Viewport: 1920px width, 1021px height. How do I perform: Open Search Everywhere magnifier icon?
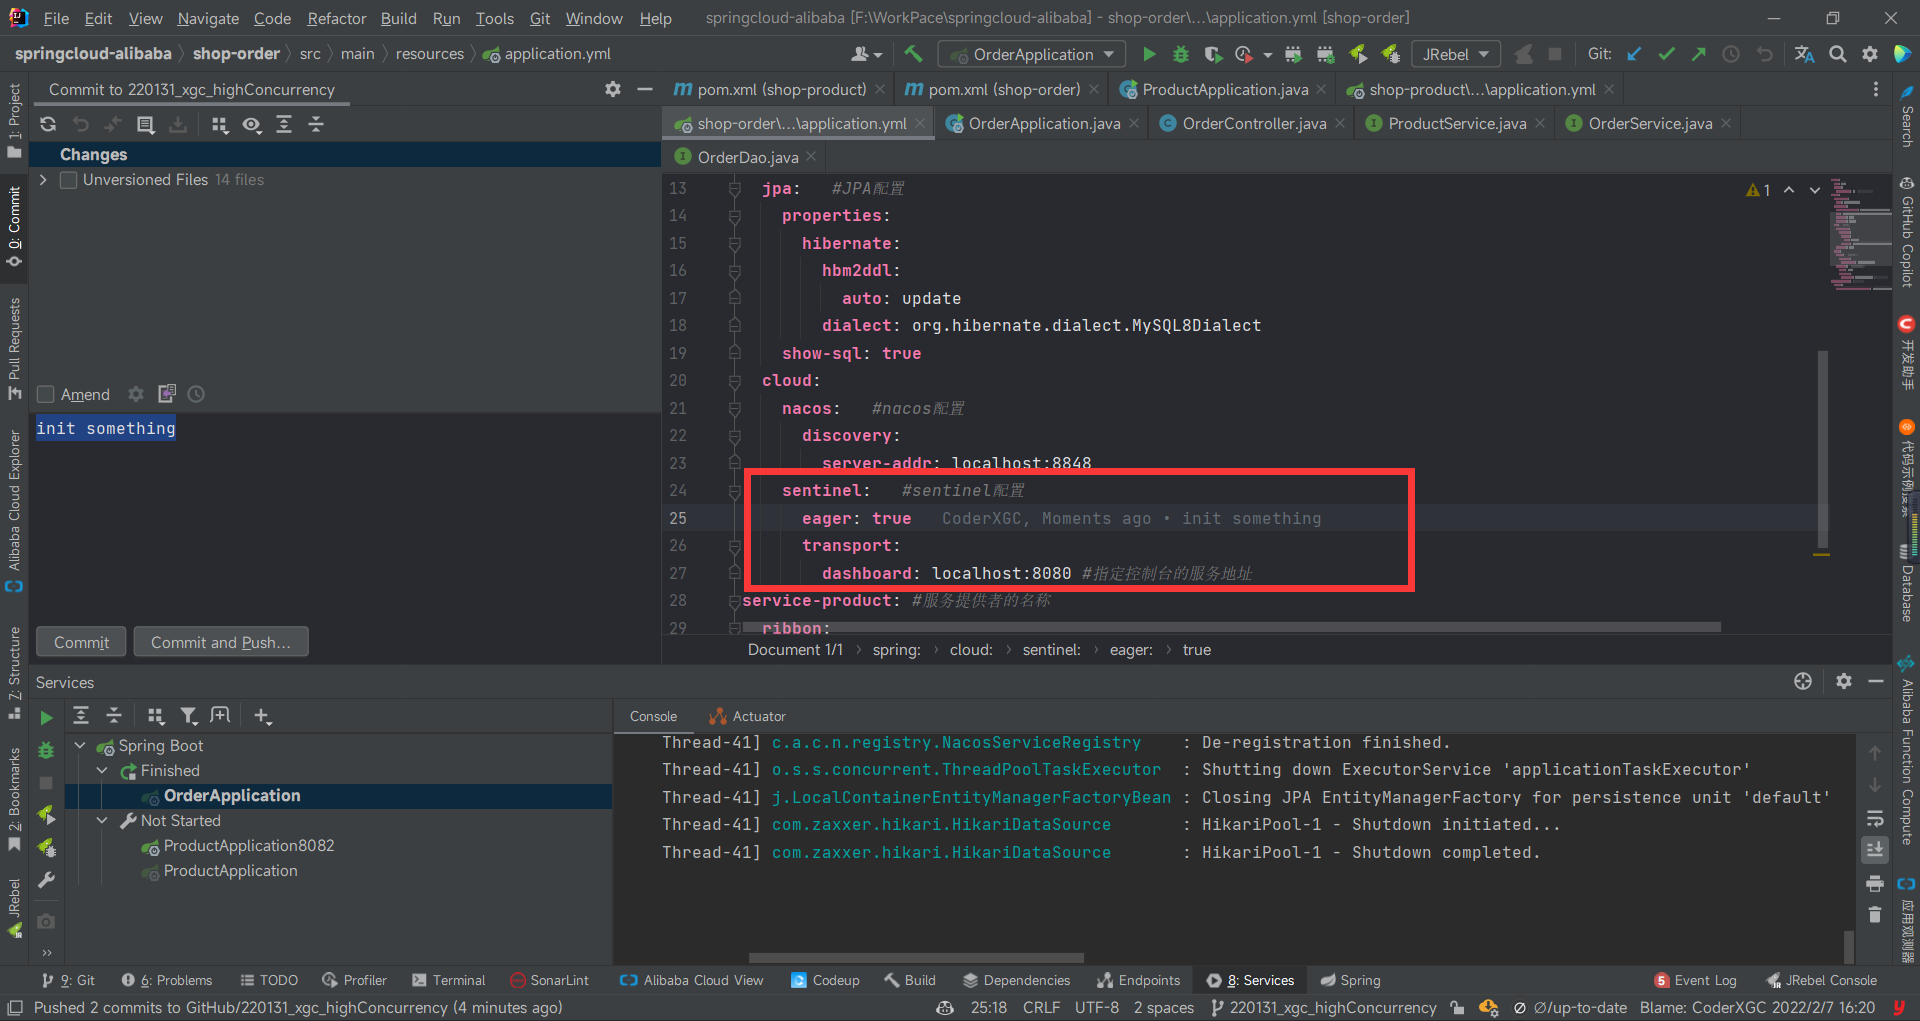(x=1837, y=54)
